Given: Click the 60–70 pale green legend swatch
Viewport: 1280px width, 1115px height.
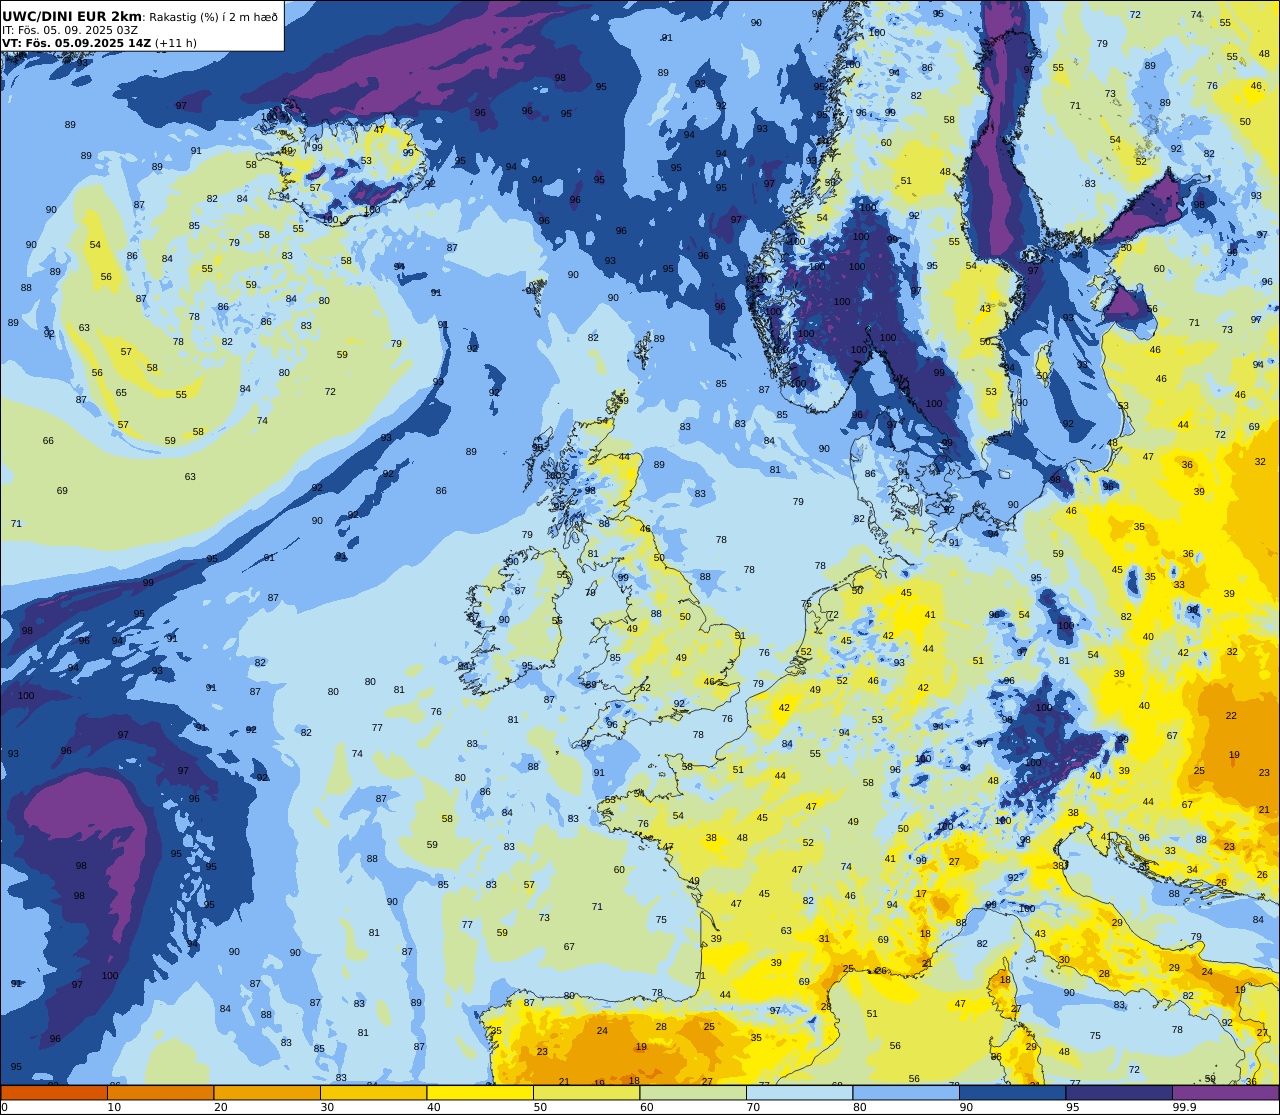Looking at the screenshot, I should pyautogui.click(x=693, y=1093).
